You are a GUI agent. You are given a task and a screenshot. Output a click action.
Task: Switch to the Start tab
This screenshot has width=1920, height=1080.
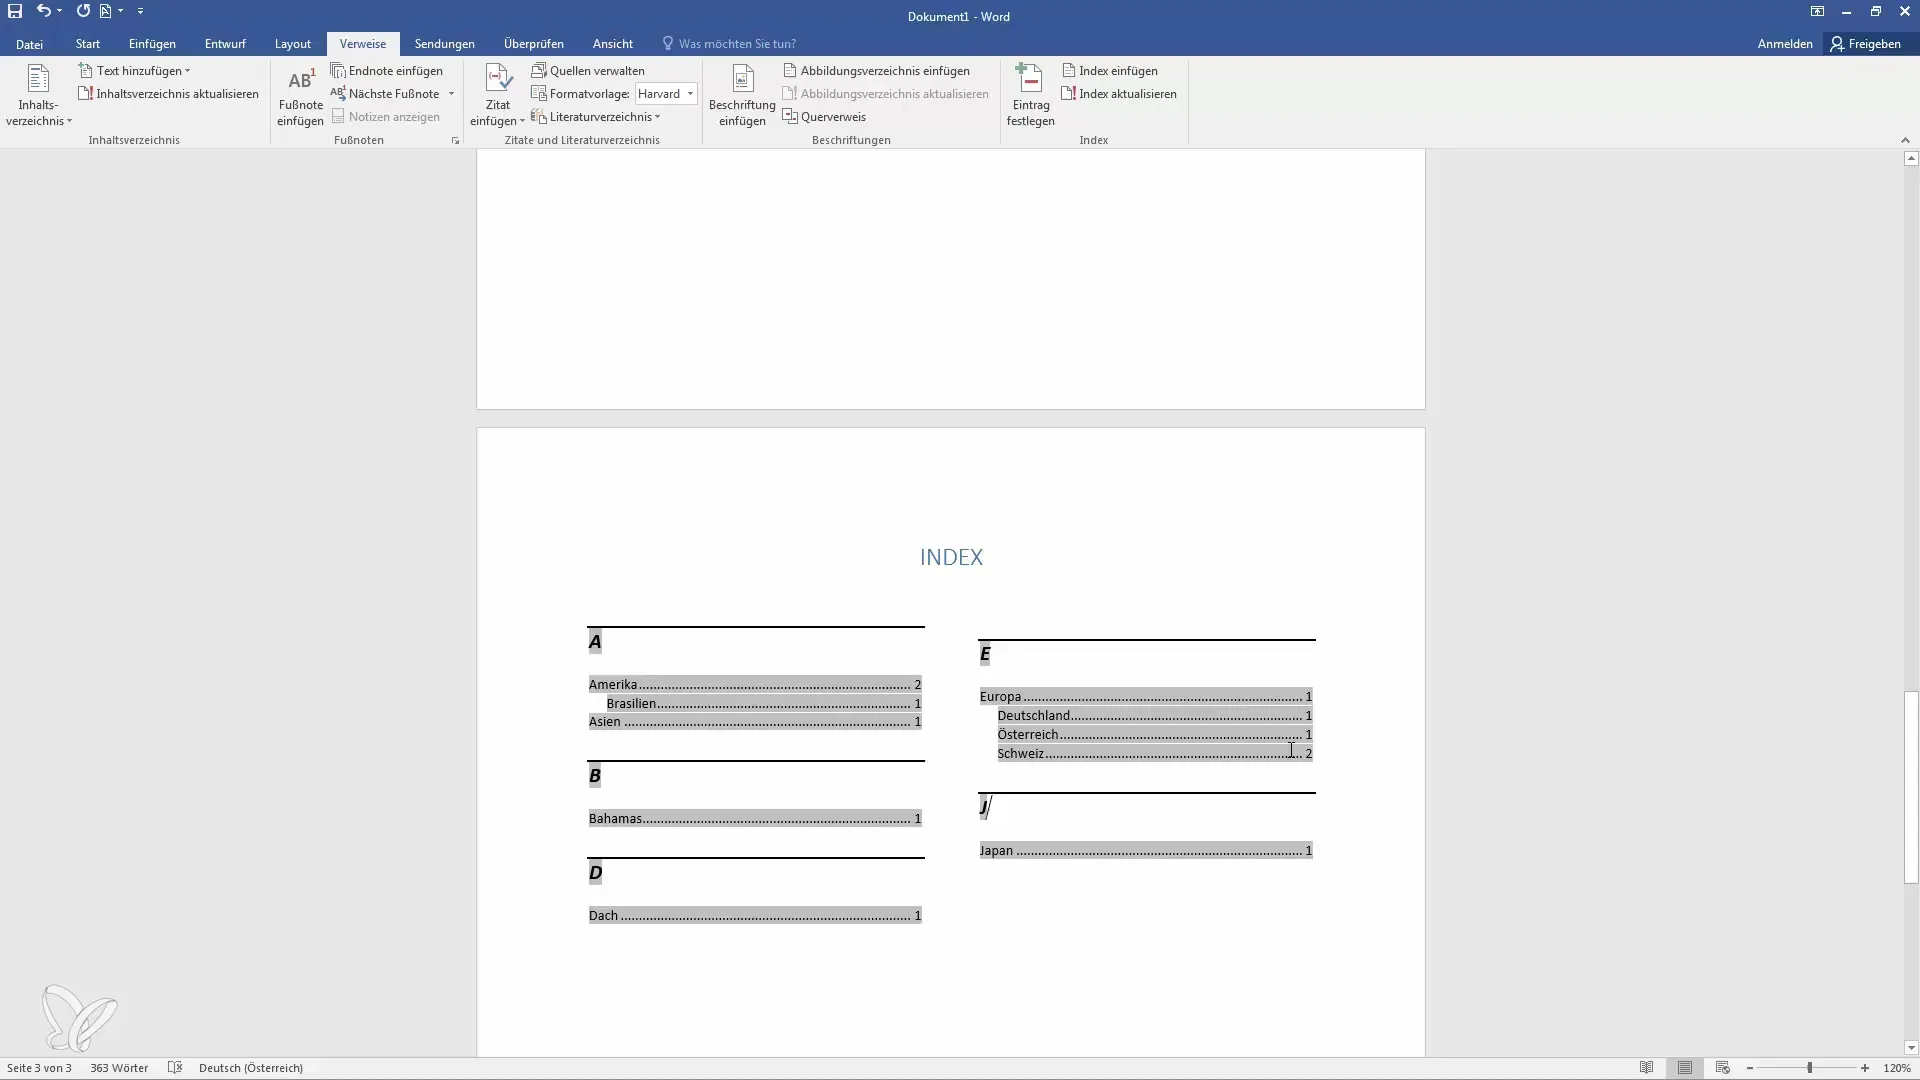[88, 44]
